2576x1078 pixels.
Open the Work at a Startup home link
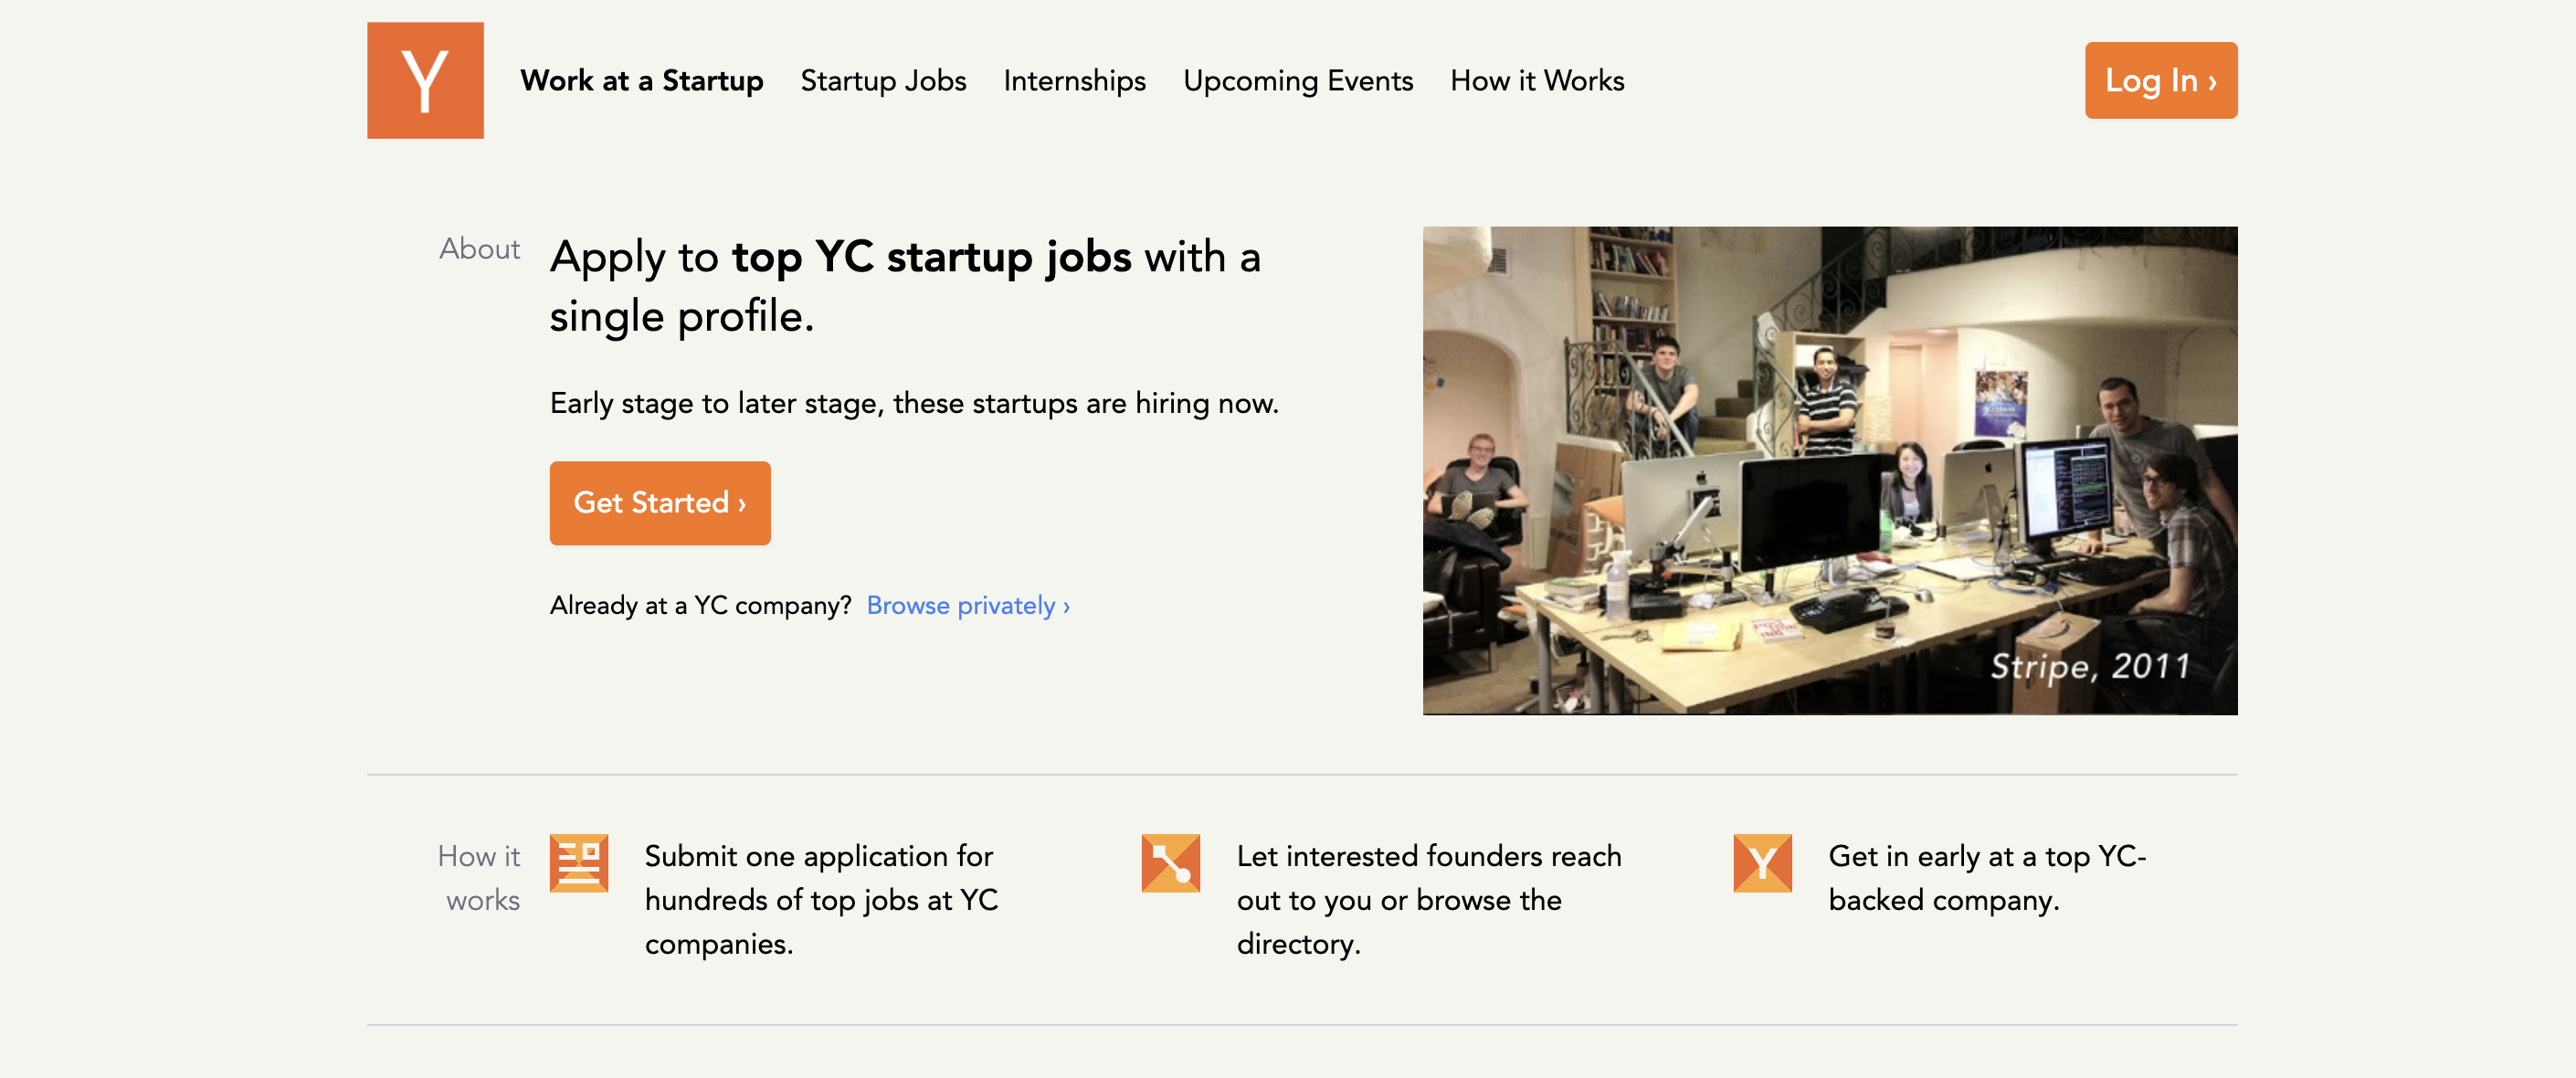coord(641,80)
